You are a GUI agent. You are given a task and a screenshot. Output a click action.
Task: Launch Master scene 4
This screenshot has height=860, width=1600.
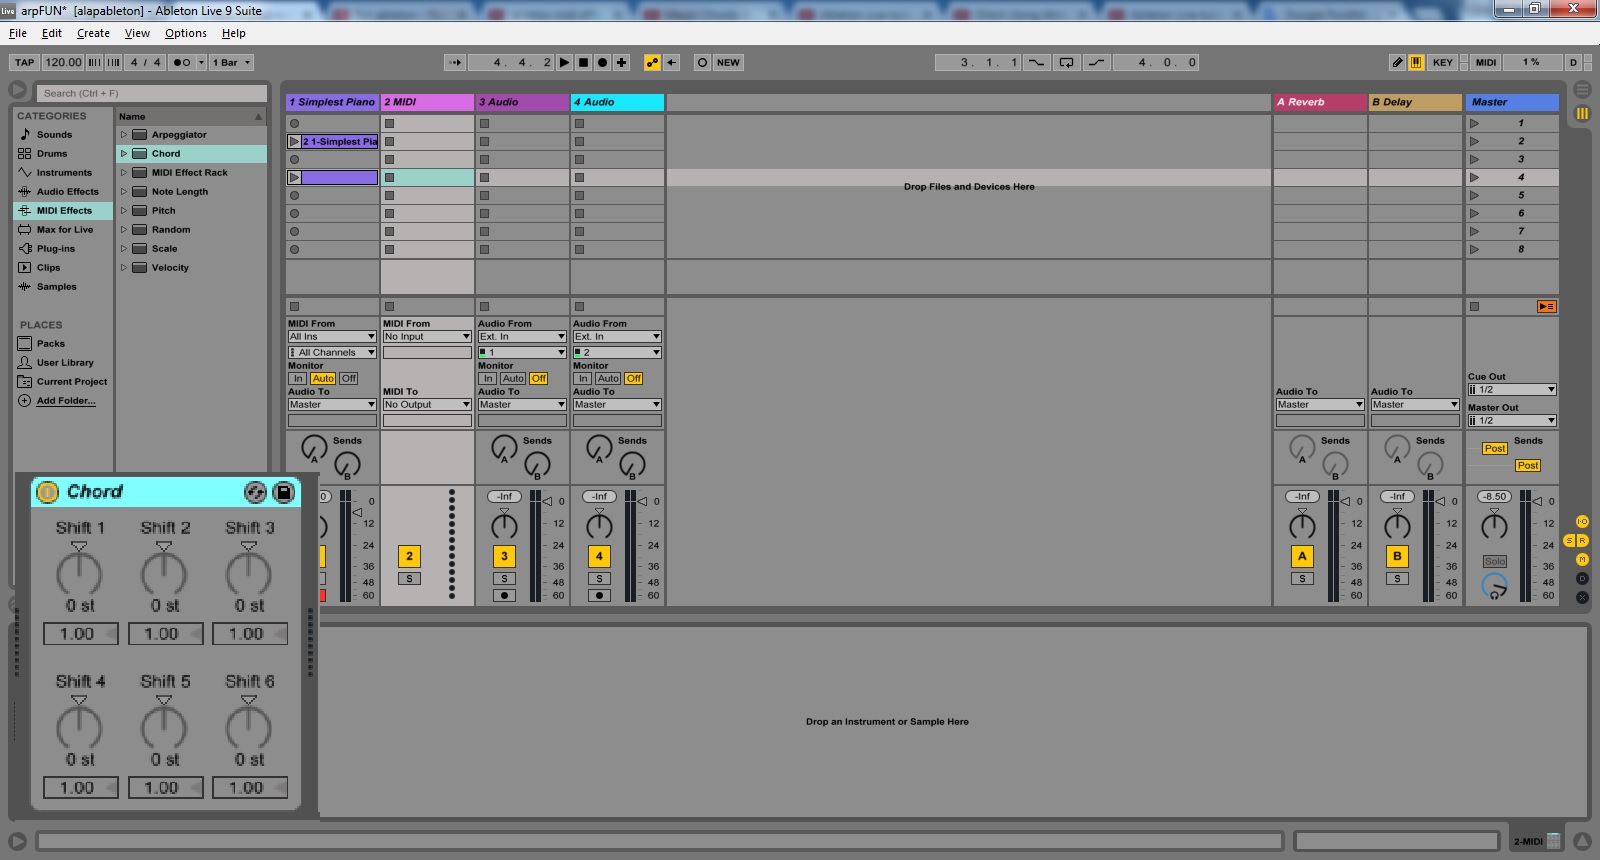(x=1474, y=177)
